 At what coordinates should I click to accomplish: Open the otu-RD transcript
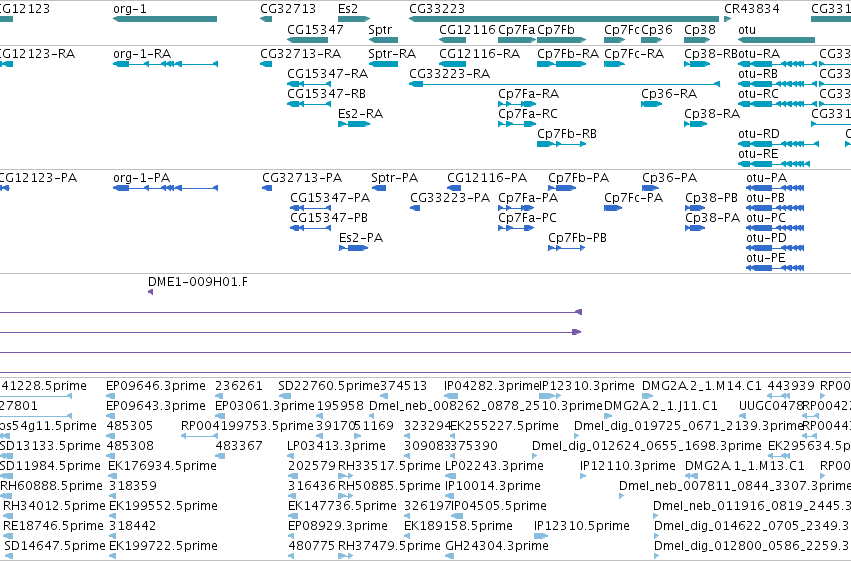(778, 144)
